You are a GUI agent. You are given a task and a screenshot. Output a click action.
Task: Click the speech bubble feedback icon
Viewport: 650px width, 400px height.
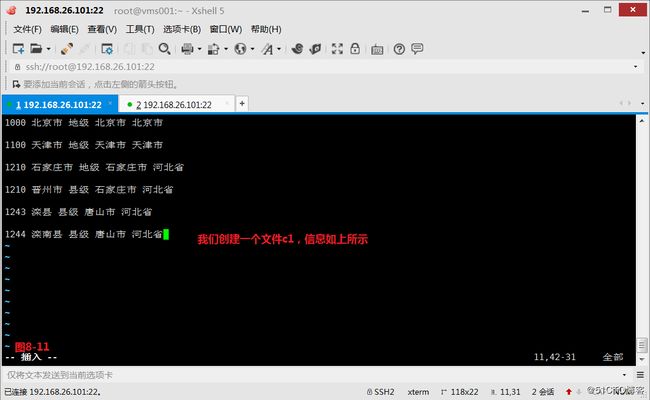point(417,48)
